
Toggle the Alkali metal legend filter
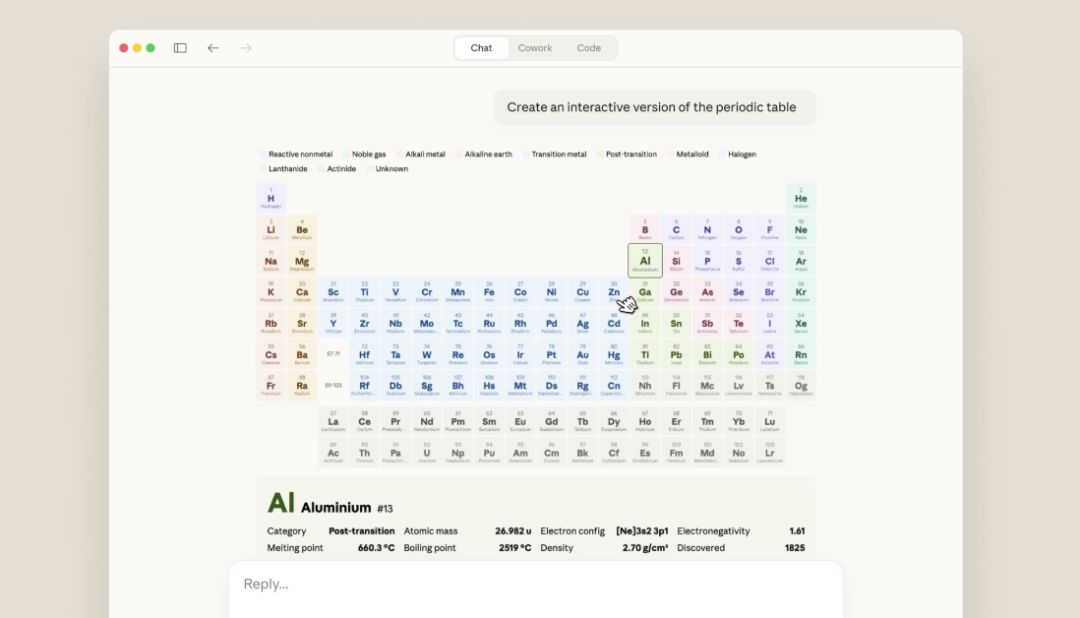pos(425,155)
